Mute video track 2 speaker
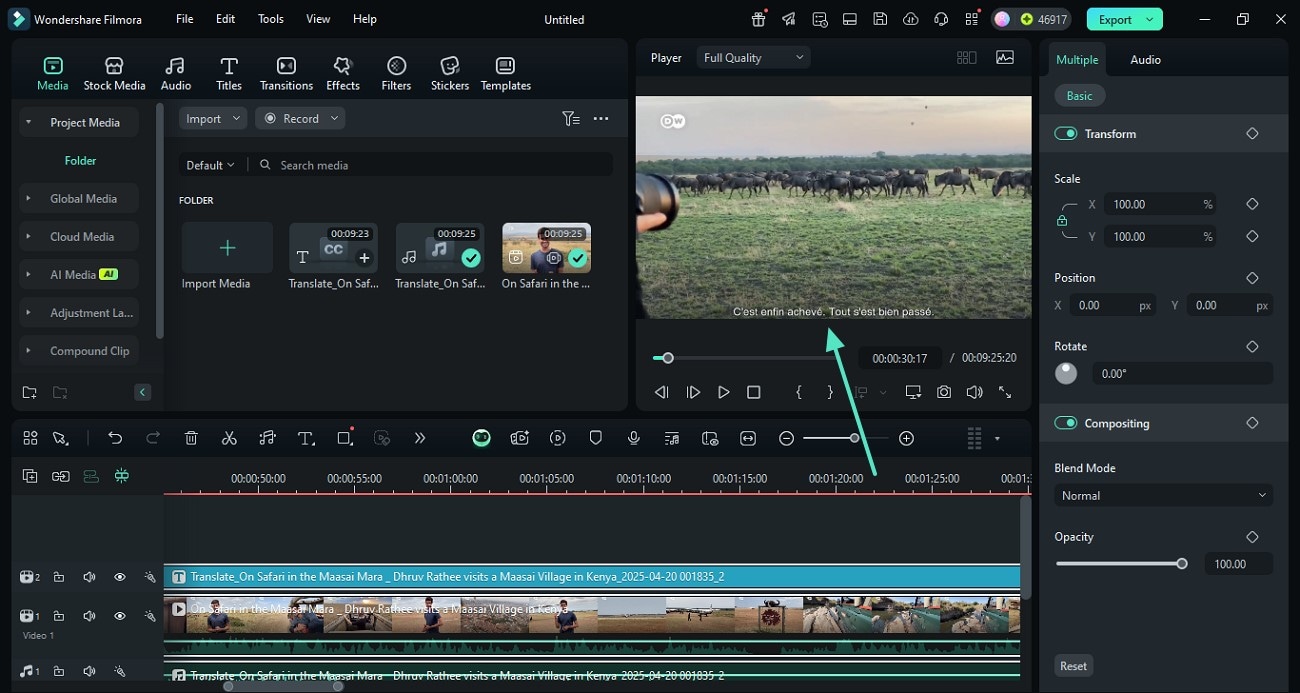Image resolution: width=1300 pixels, height=693 pixels. point(89,577)
